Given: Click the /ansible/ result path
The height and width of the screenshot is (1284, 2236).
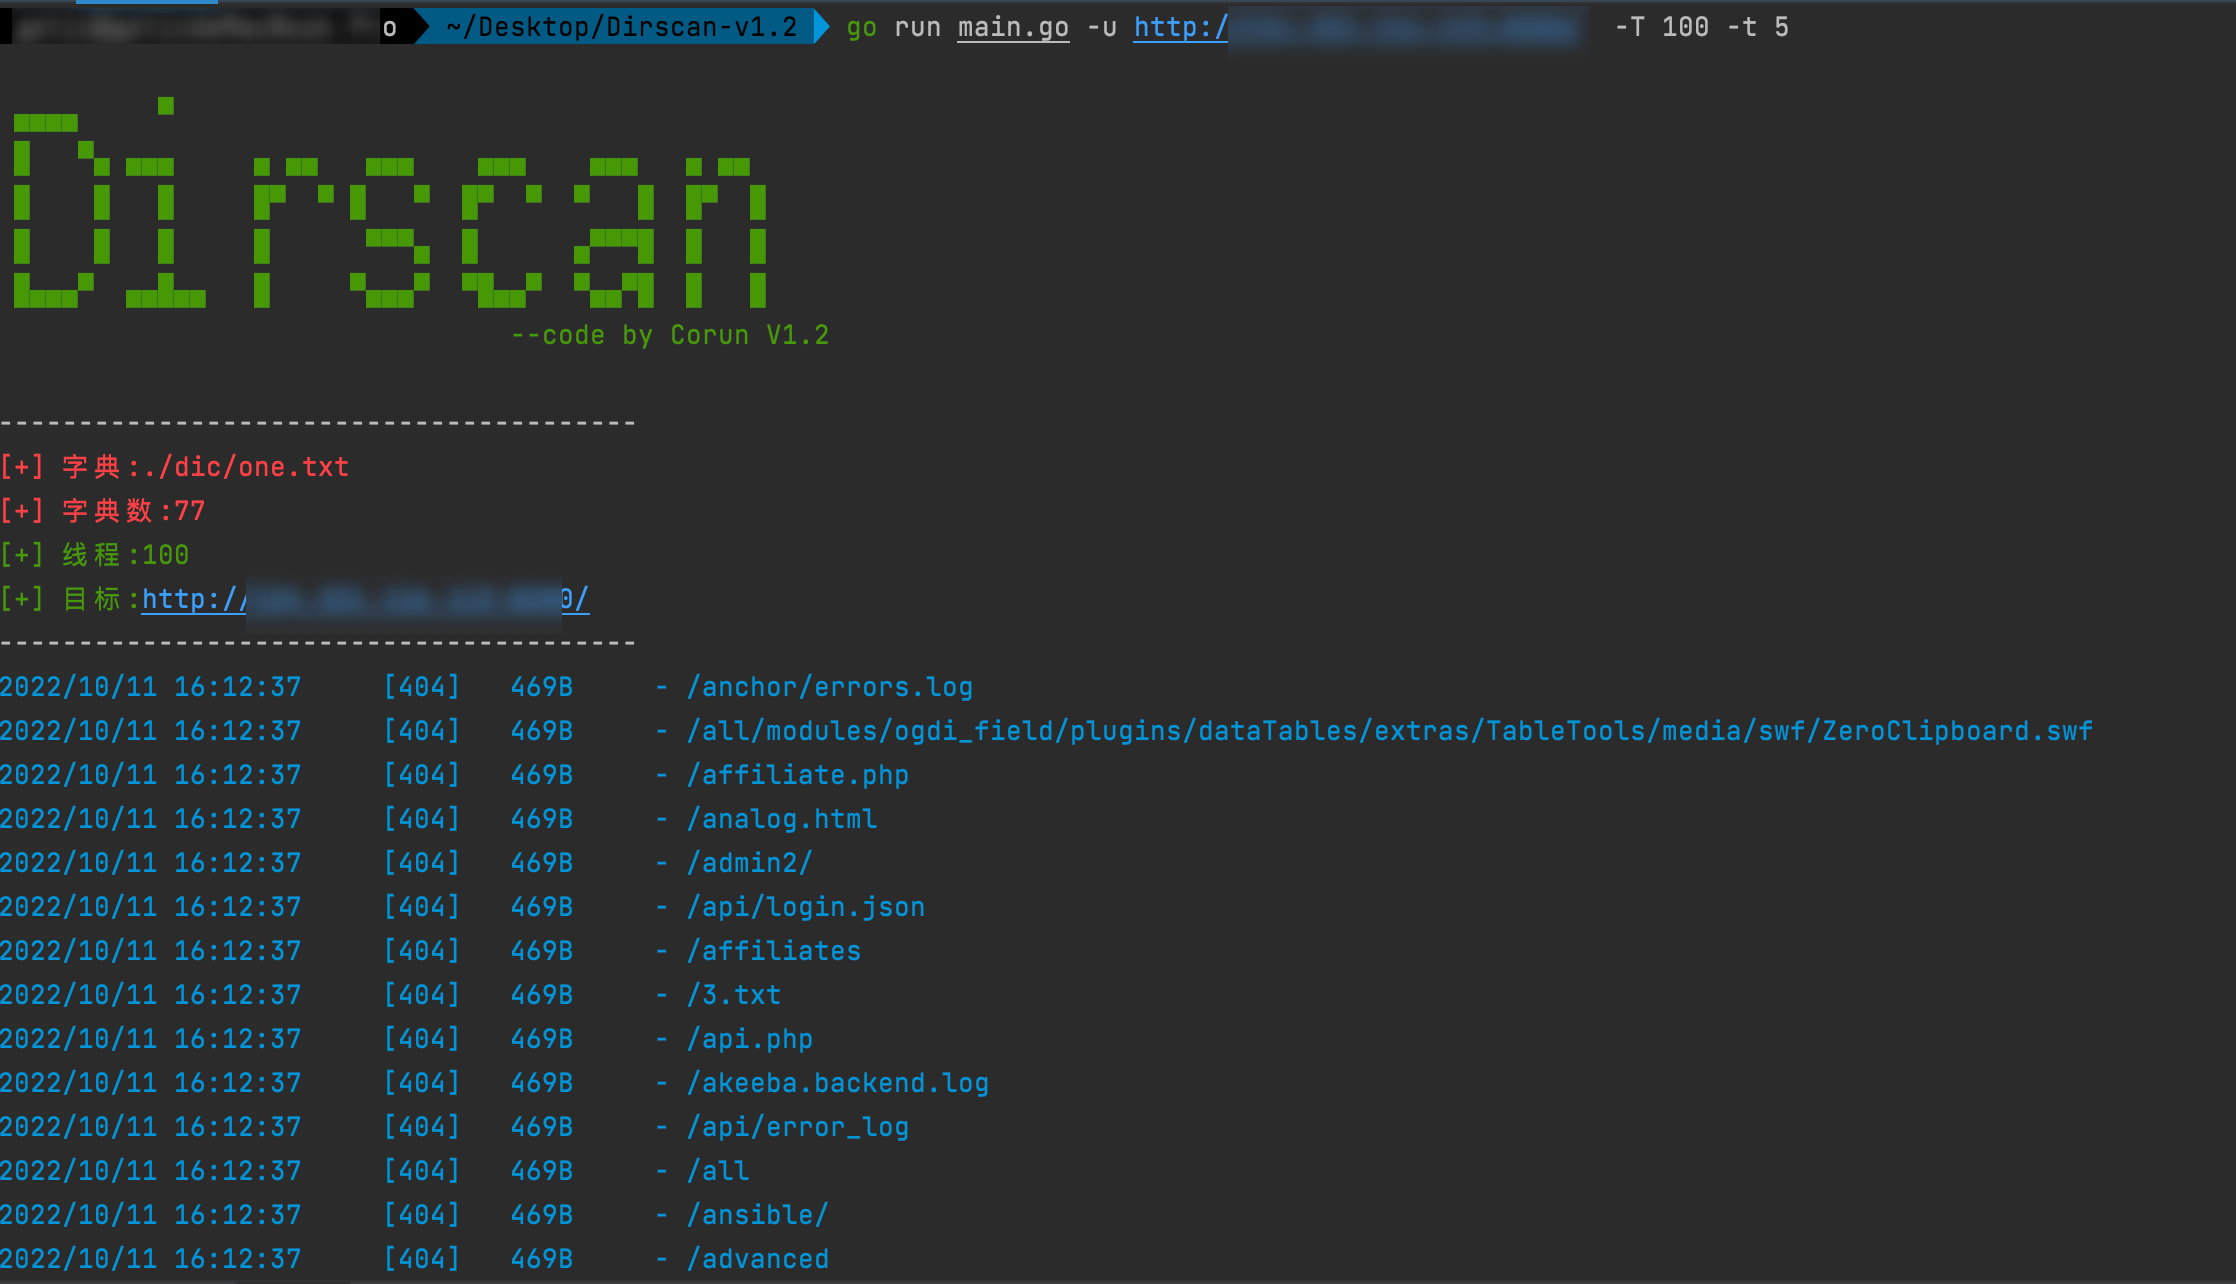Looking at the screenshot, I should pyautogui.click(x=757, y=1215).
